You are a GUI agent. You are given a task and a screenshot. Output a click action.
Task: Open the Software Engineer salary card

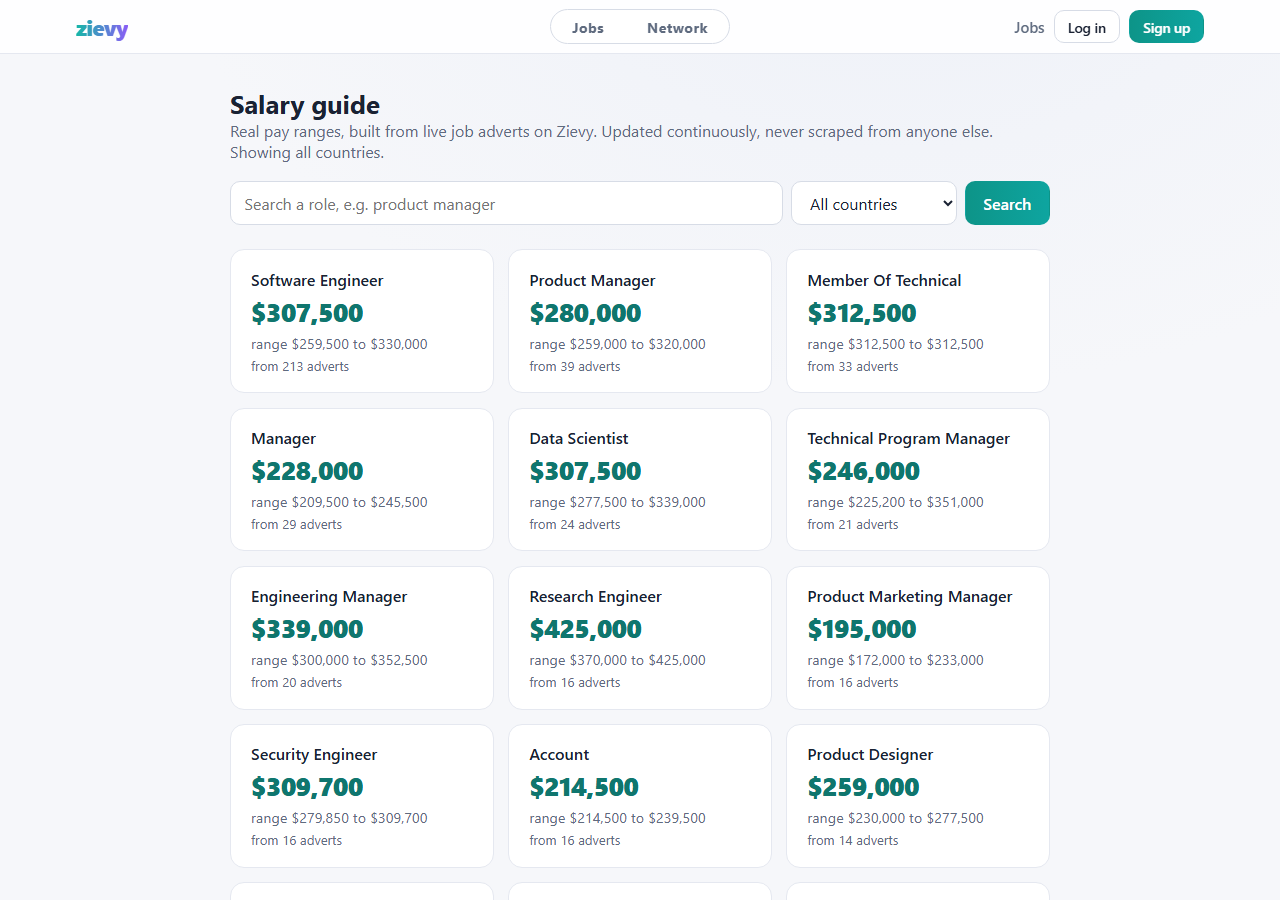click(x=362, y=321)
